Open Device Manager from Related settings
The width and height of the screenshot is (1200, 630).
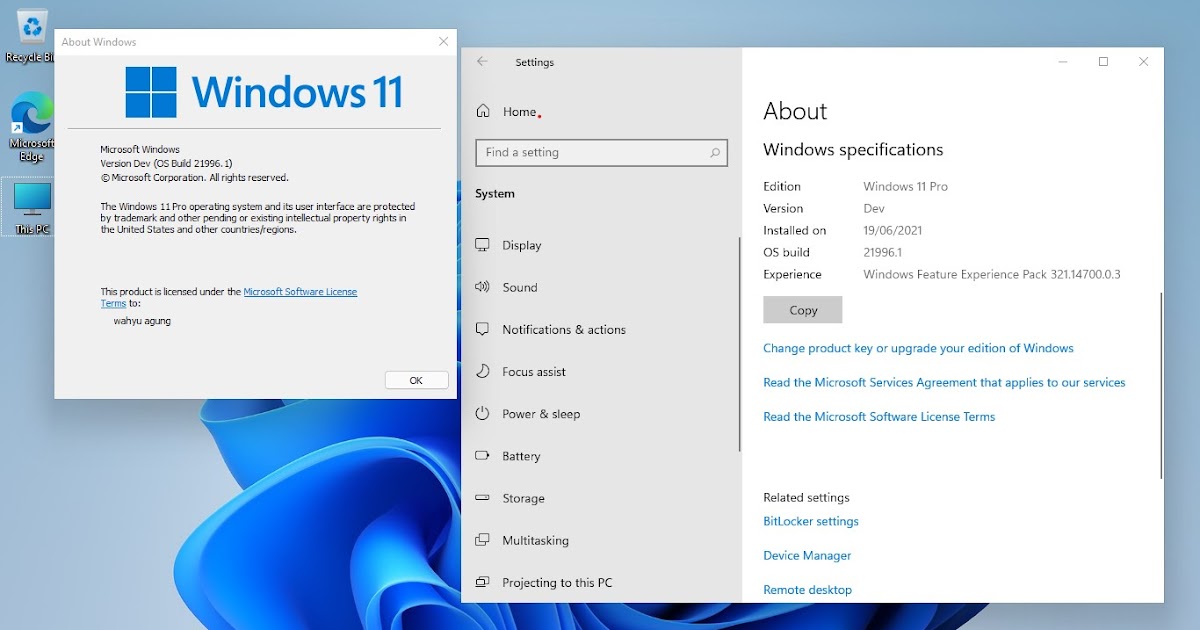click(807, 555)
